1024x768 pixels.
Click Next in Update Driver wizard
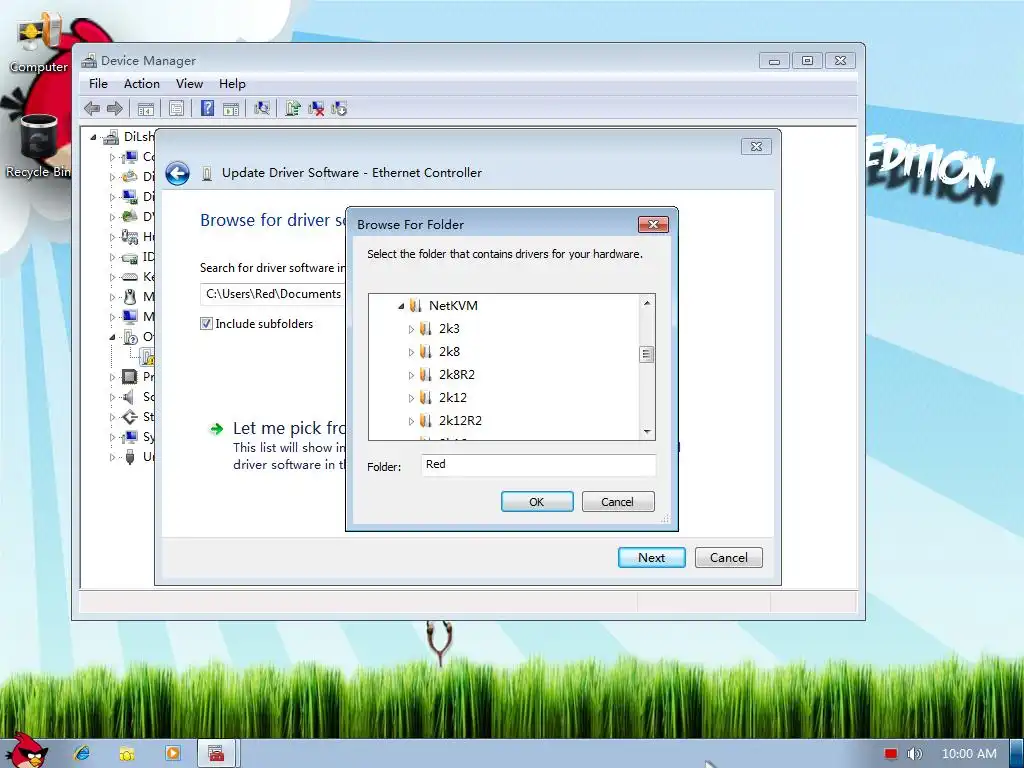click(652, 558)
